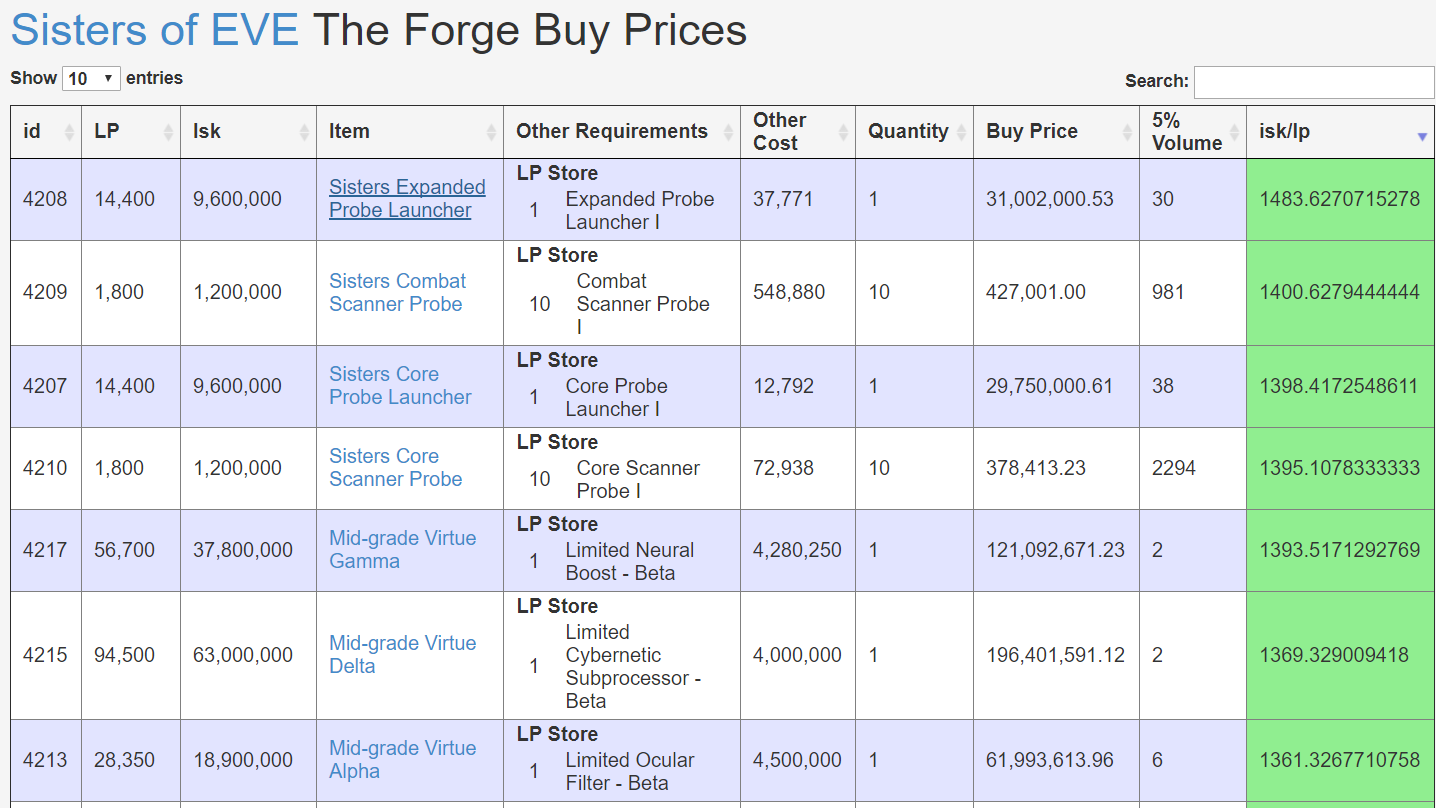This screenshot has width=1436, height=808.
Task: Click buy price 196,401,591.12
Action: click(x=1055, y=655)
